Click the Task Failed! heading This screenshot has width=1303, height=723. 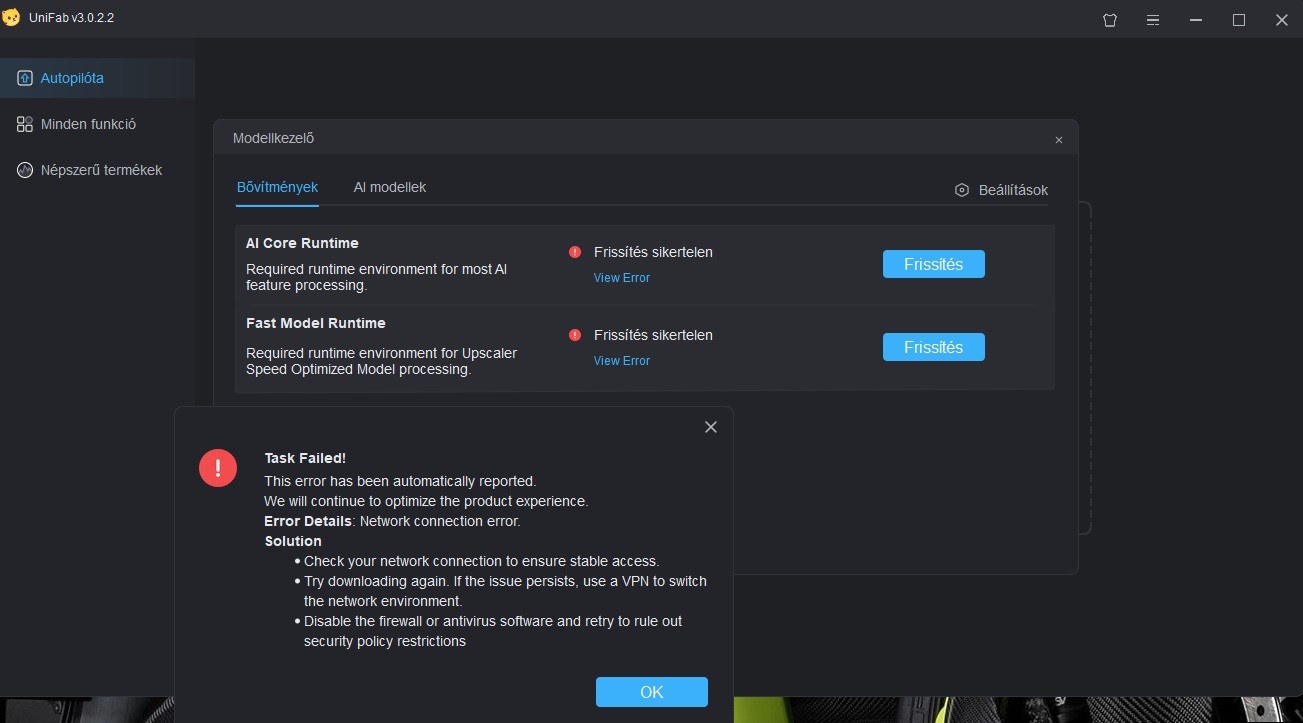coord(305,458)
